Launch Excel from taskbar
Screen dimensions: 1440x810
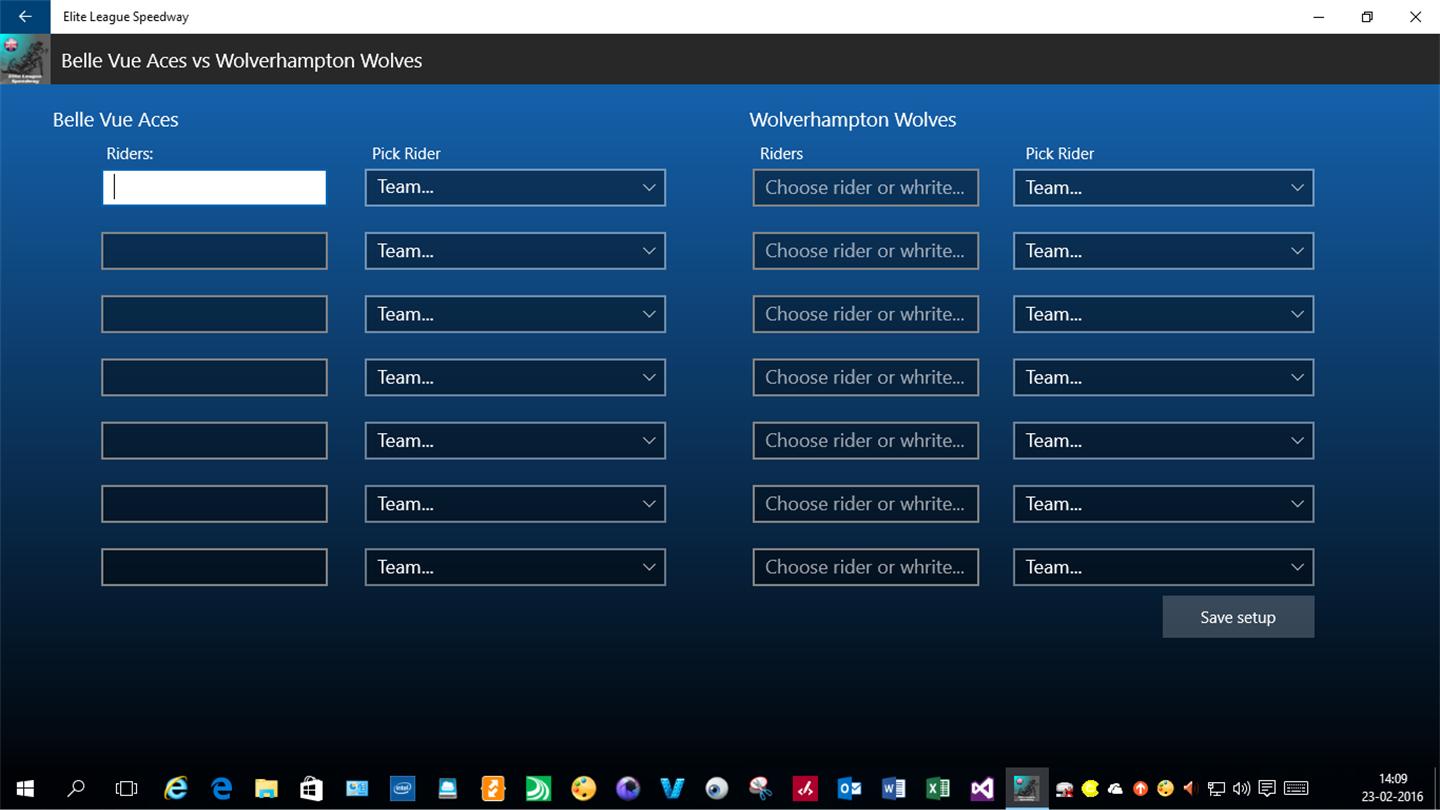coord(938,789)
